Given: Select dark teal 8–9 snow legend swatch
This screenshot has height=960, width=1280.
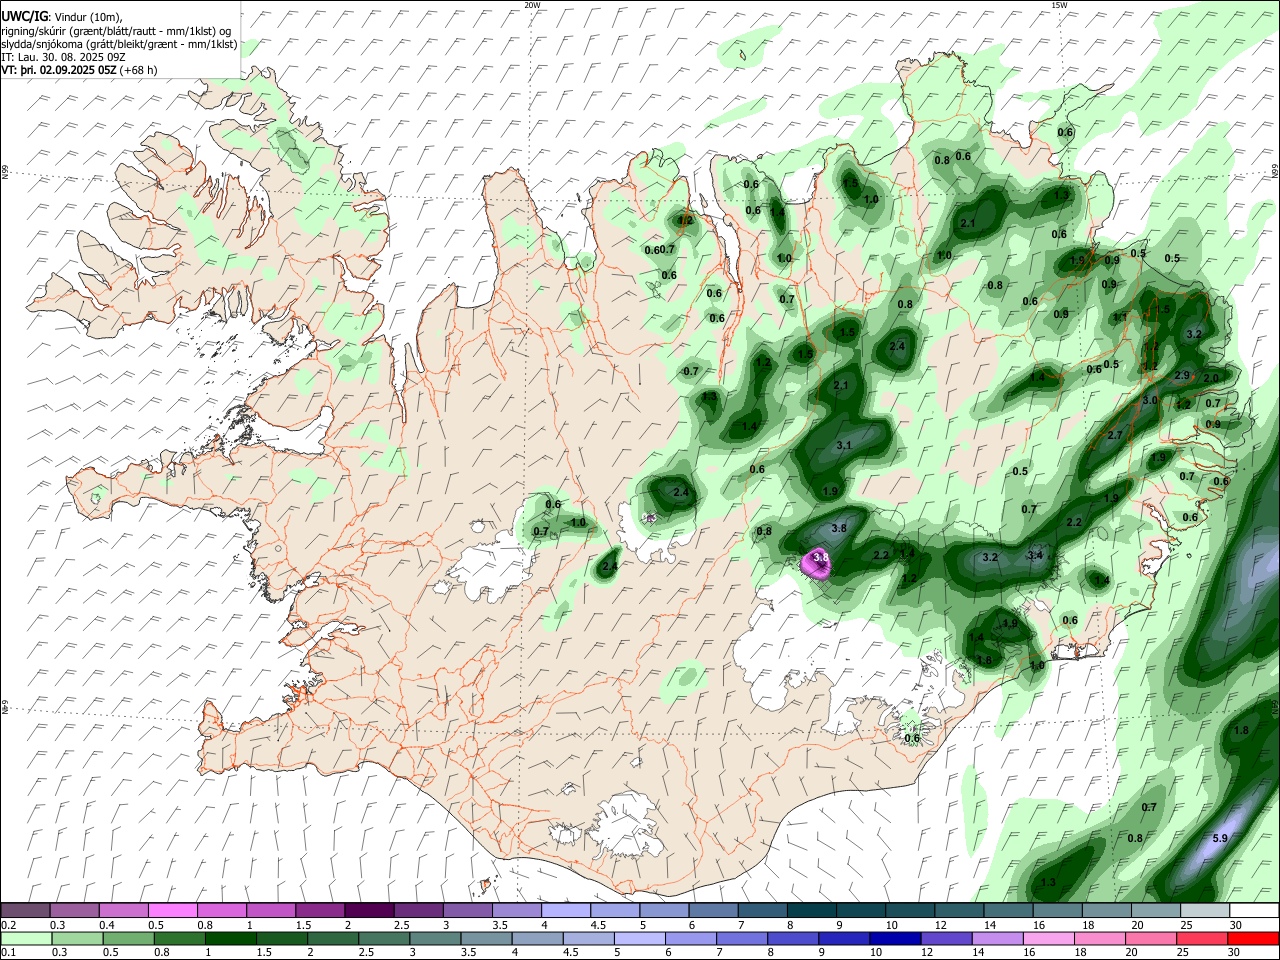Looking at the screenshot, I should pos(811,911).
